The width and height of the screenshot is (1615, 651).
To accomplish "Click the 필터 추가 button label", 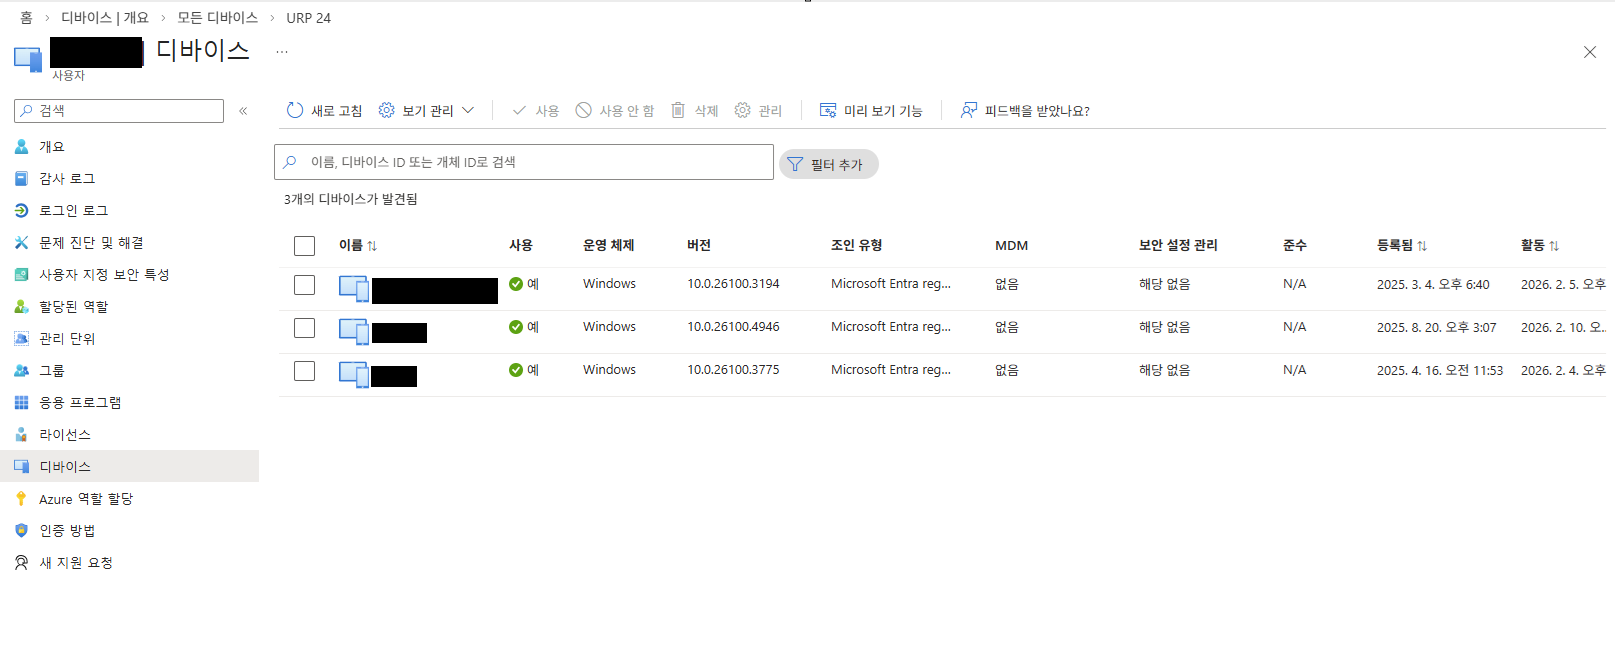I will [x=837, y=165].
